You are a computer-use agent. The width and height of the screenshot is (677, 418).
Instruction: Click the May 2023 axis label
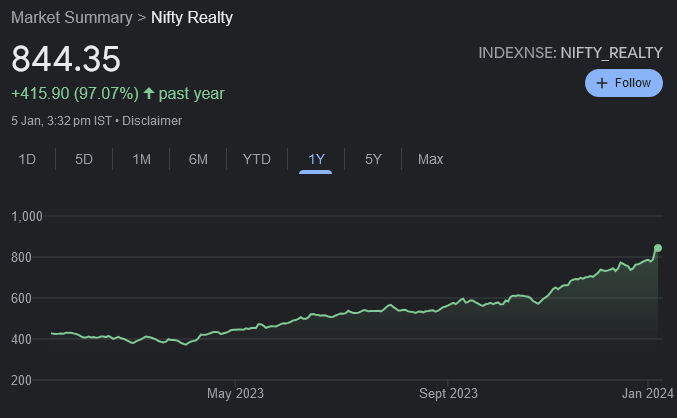coord(235,393)
